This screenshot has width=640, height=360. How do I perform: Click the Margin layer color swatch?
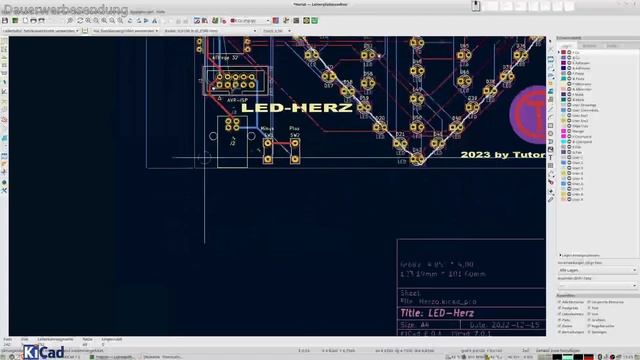[564, 131]
